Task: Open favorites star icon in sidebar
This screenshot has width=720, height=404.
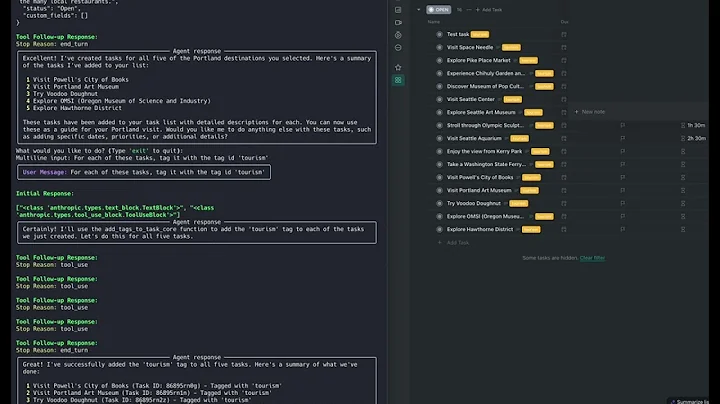Action: point(398,67)
